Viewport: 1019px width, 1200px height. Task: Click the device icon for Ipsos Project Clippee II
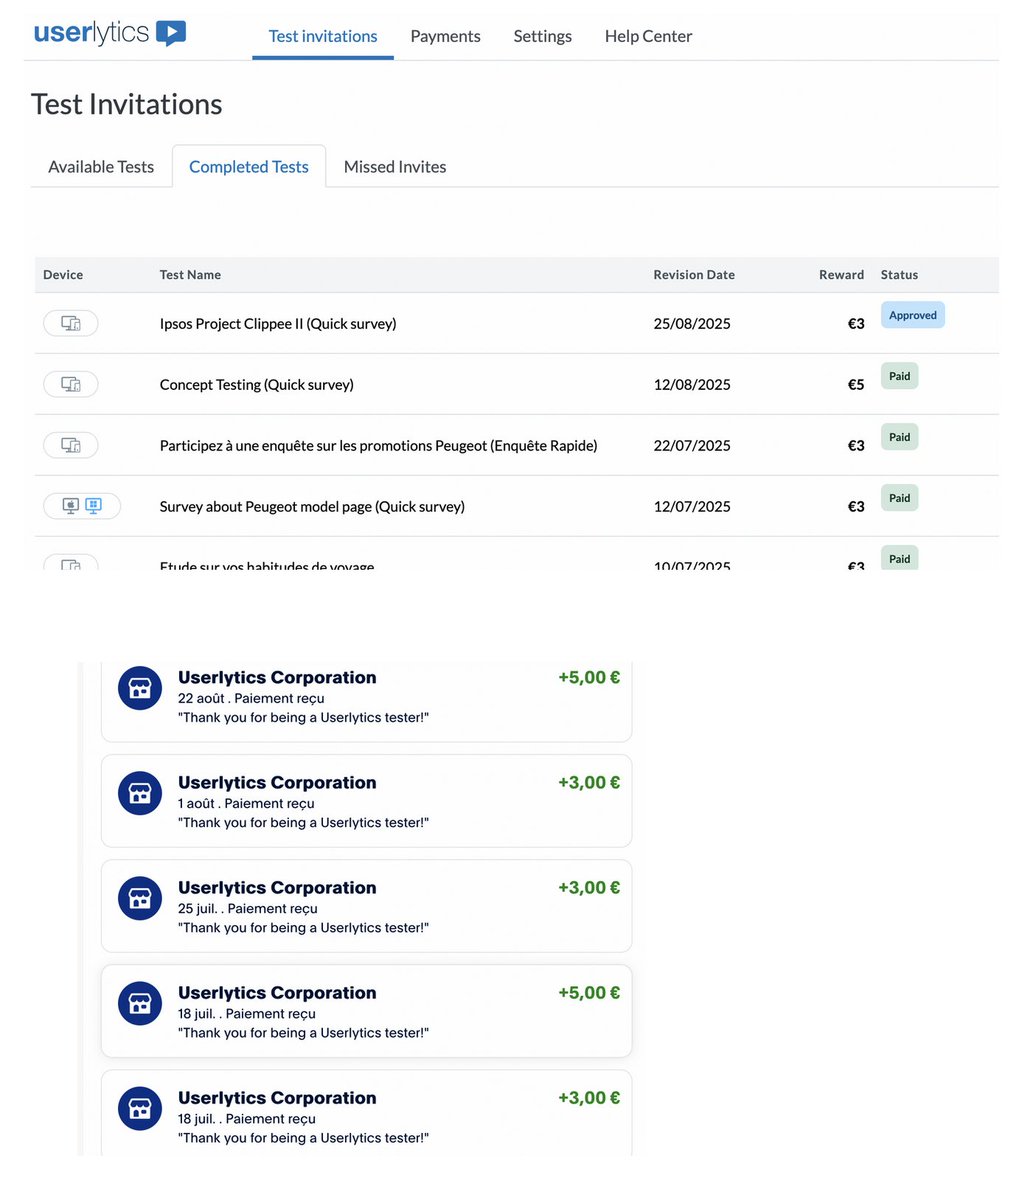[71, 323]
